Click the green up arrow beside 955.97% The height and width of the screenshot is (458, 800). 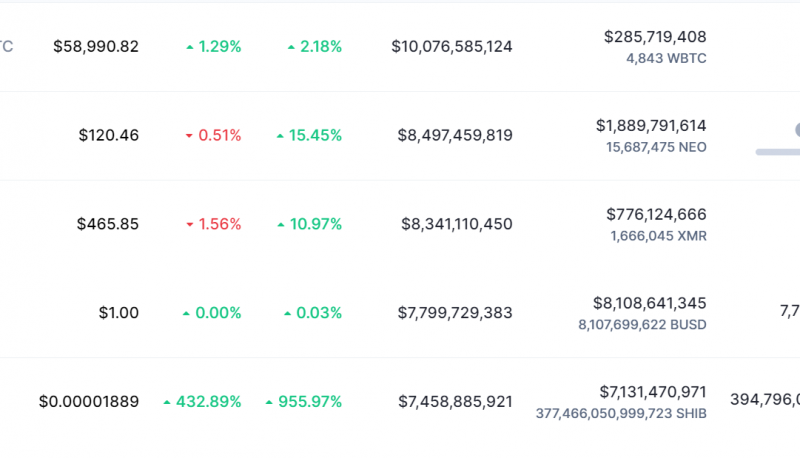click(269, 402)
